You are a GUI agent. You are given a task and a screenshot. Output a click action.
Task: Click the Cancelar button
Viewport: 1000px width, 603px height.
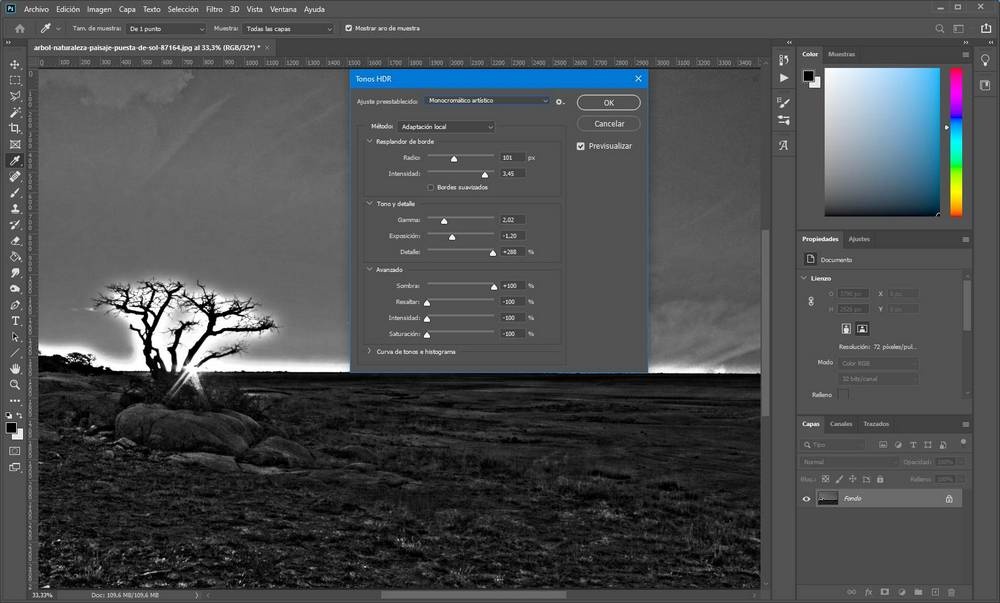coord(608,124)
